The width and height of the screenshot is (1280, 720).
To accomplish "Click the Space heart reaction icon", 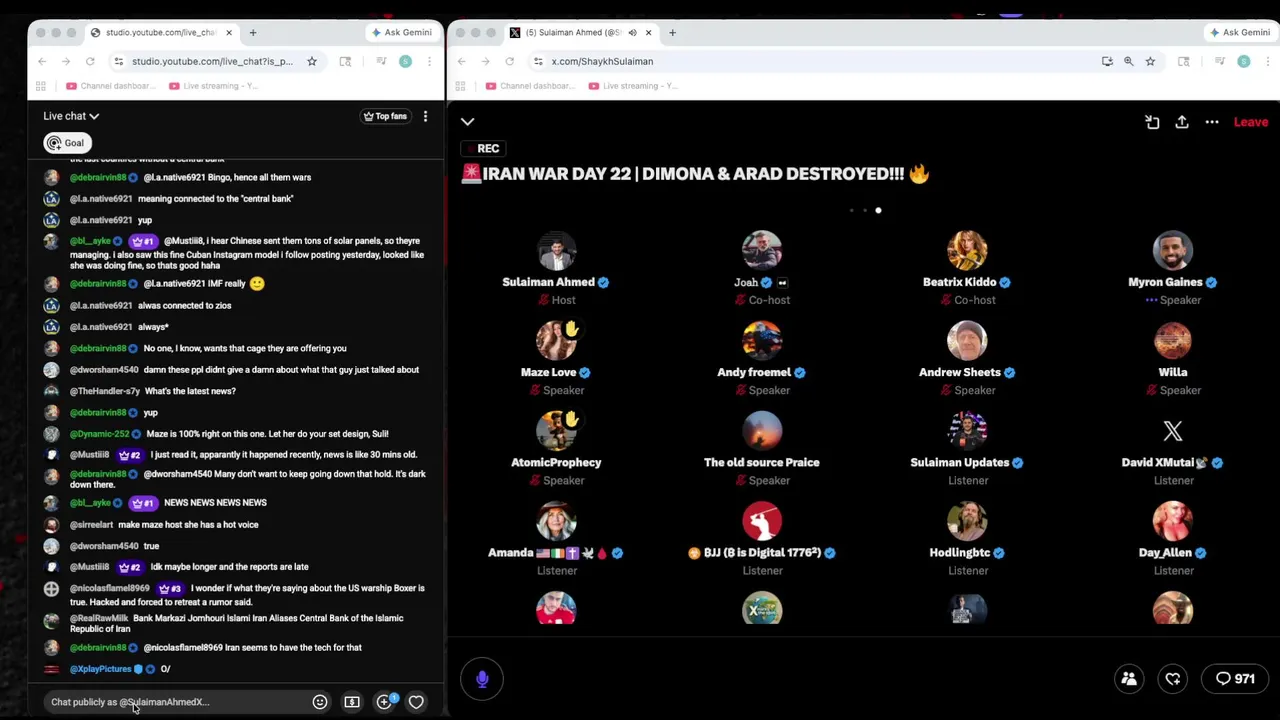I will tap(1173, 679).
